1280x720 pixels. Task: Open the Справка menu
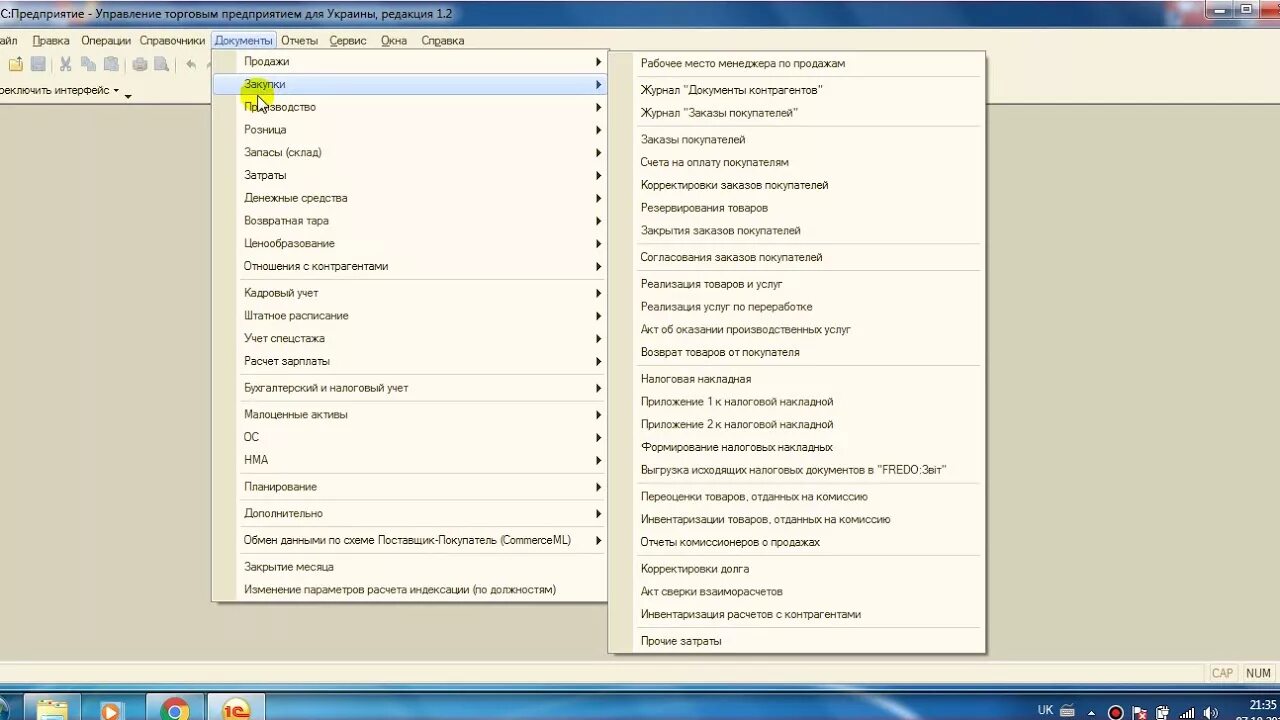click(x=443, y=41)
